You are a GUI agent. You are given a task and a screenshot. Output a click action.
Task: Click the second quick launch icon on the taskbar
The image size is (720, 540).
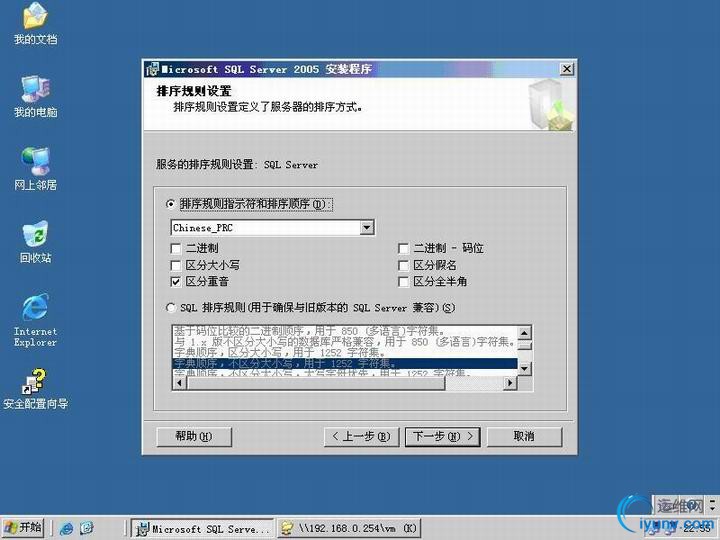coord(87,529)
